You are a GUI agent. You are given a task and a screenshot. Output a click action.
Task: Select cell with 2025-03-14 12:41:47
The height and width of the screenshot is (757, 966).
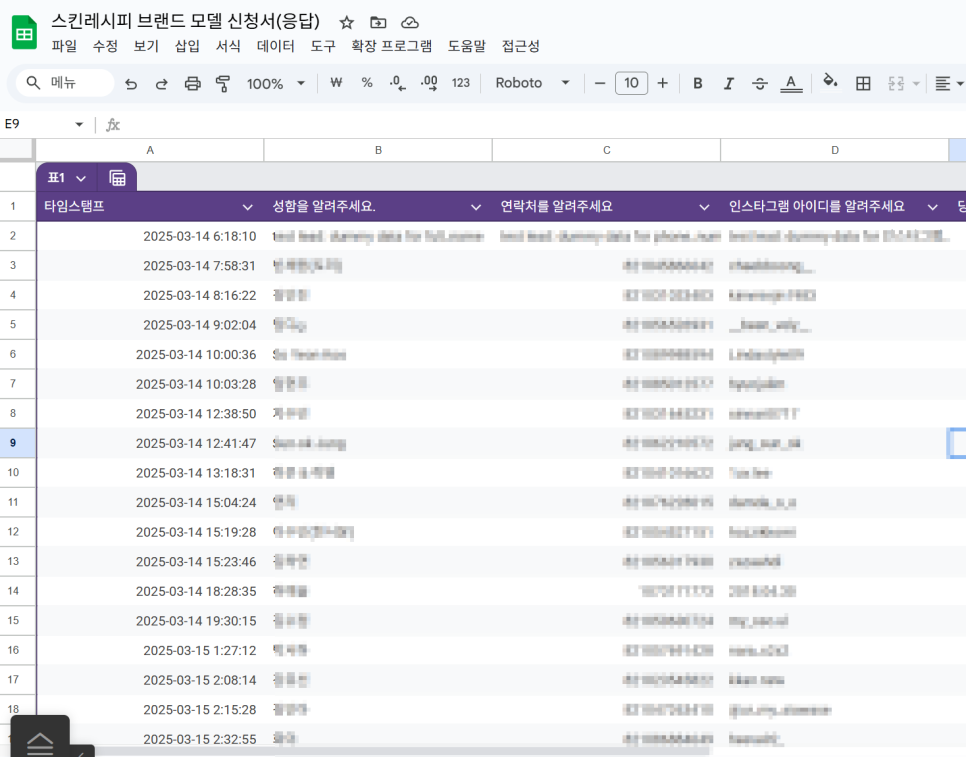(x=150, y=443)
